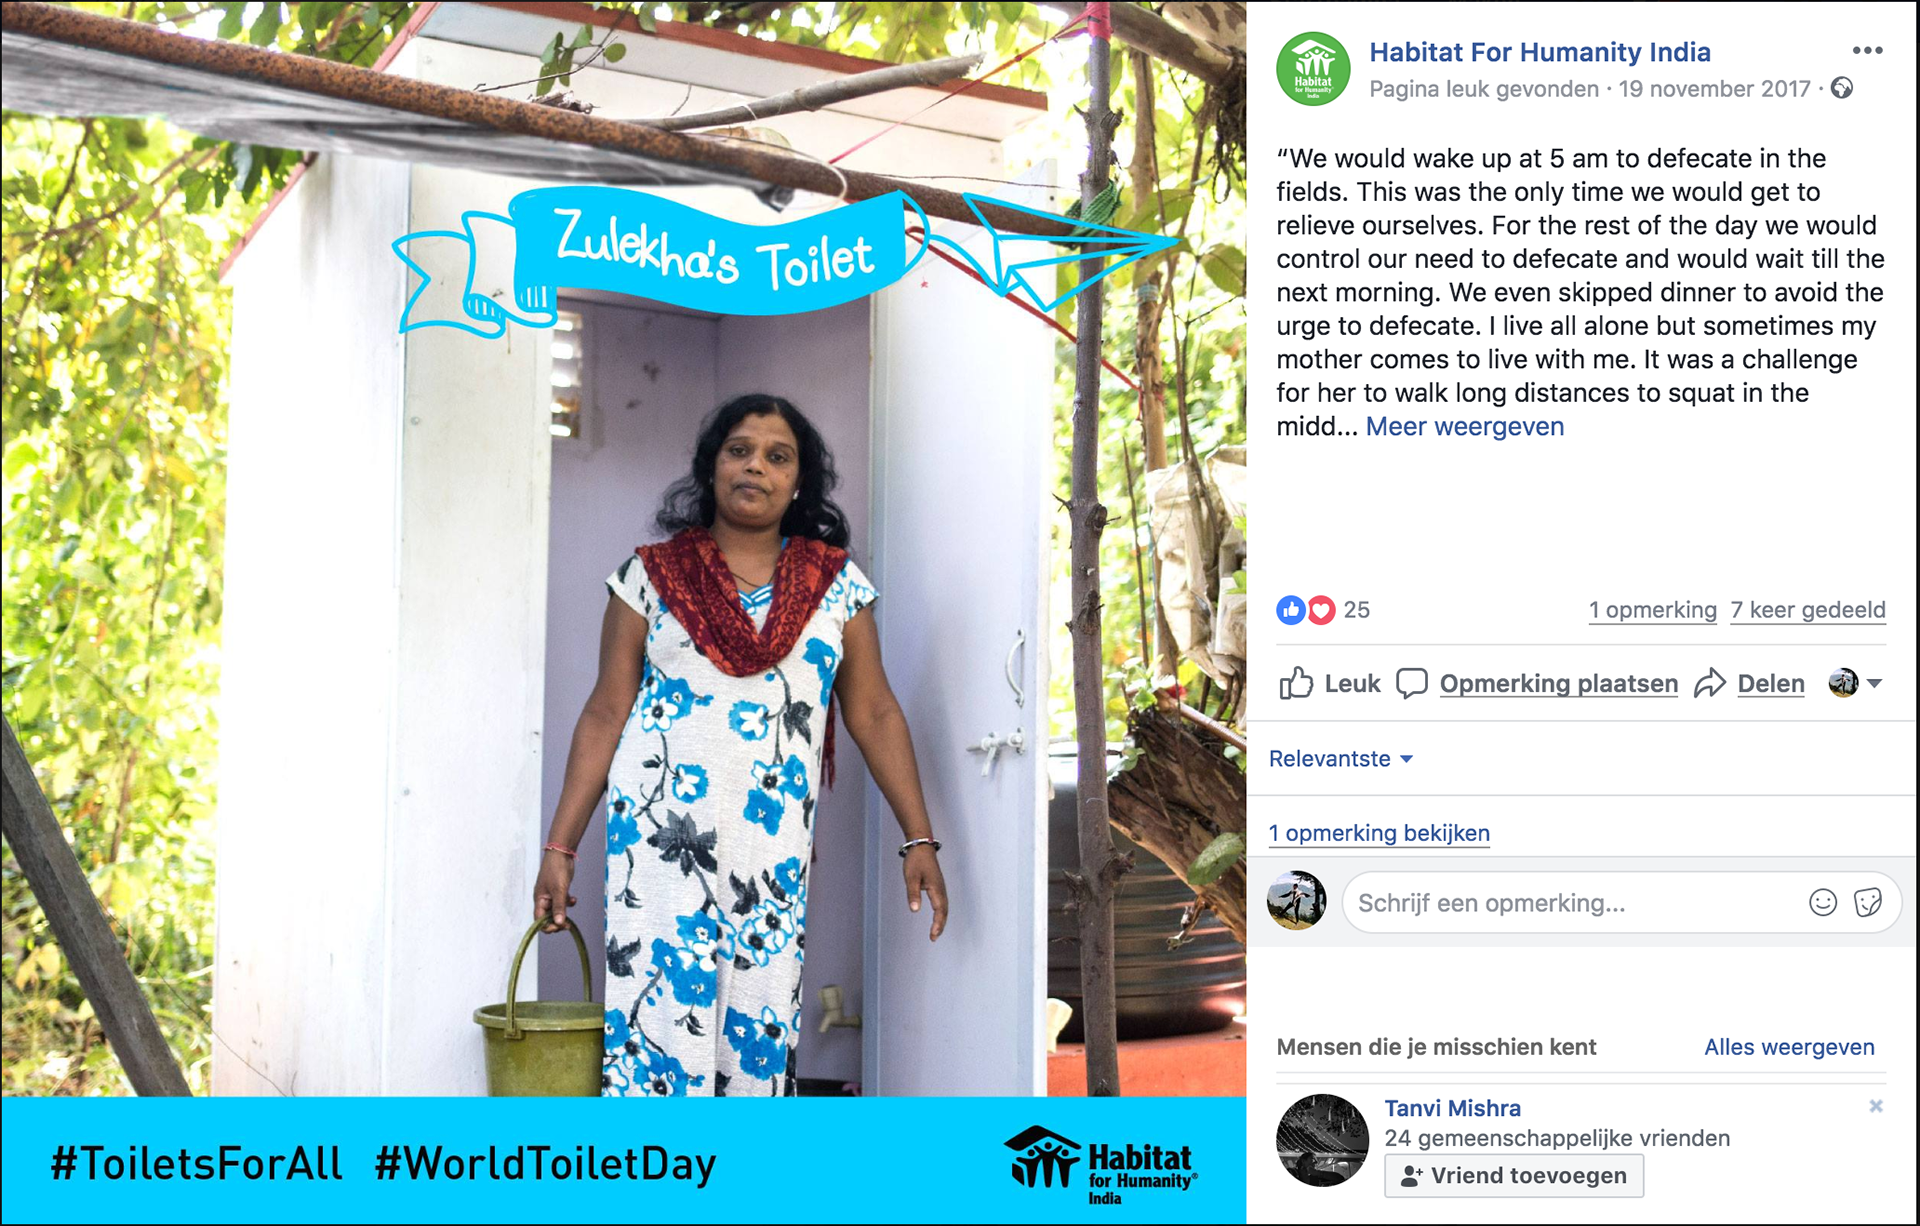1920x1226 pixels.
Task: Expand post text with Meer weergeven
Action: pyautogui.click(x=1464, y=427)
